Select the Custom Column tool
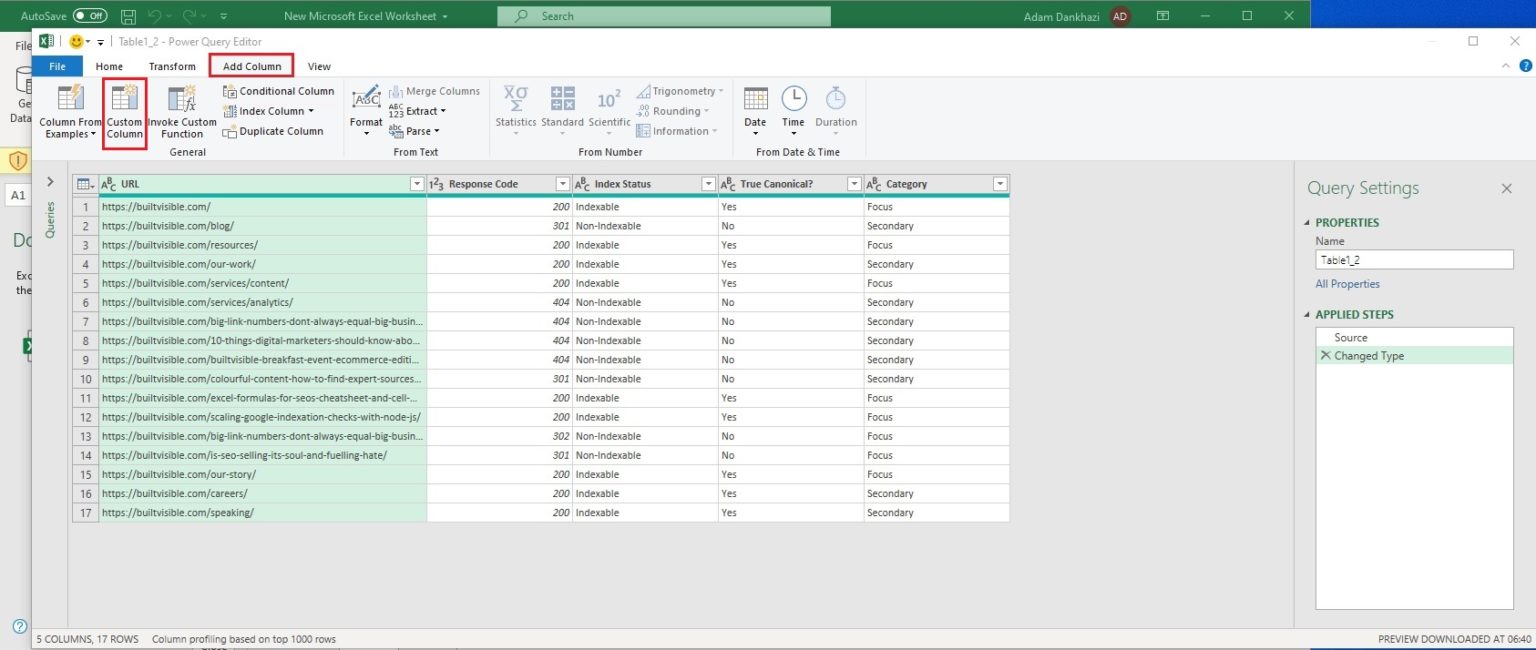Screen dimensions: 1536x650 pyautogui.click(x=125, y=110)
